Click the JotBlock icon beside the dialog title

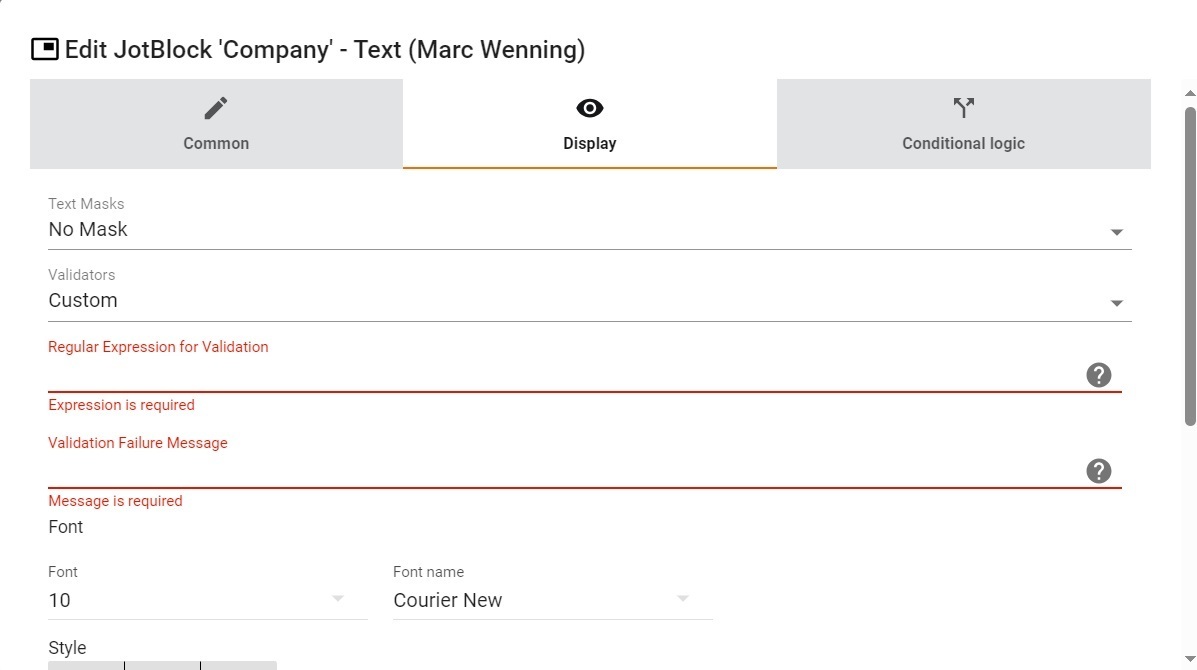point(44,50)
